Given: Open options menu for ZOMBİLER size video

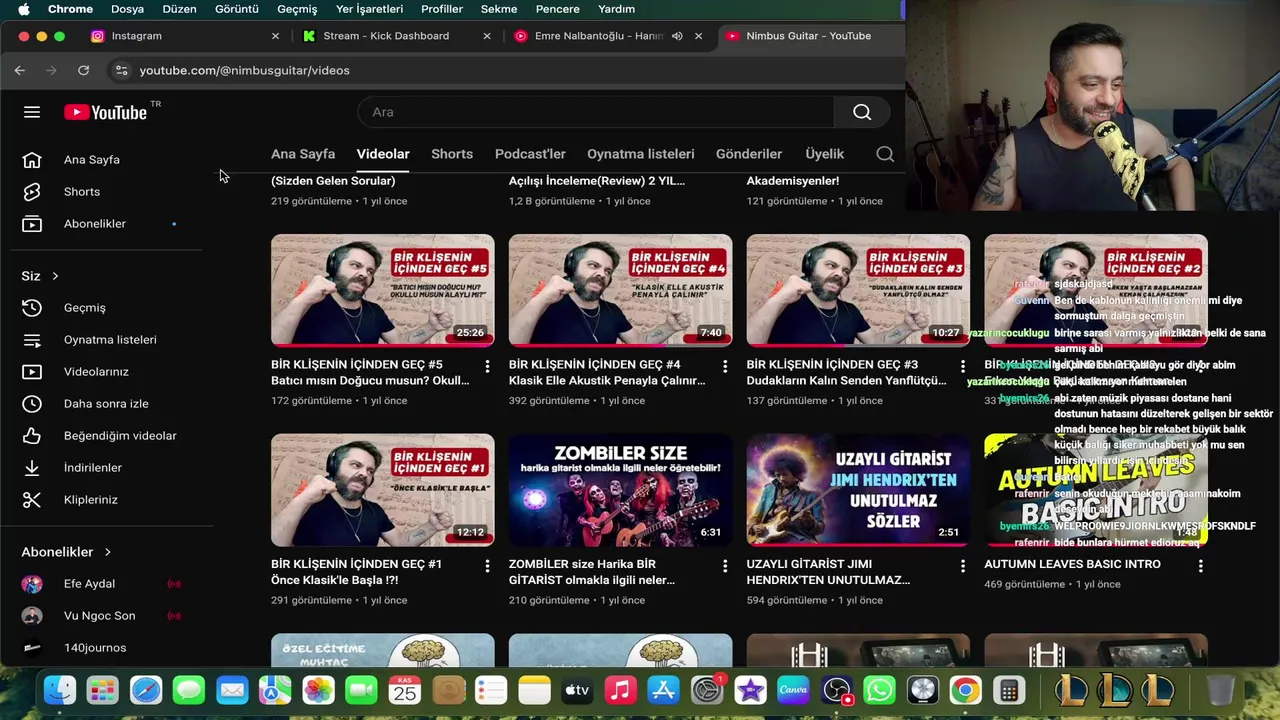Looking at the screenshot, I should (x=725, y=567).
